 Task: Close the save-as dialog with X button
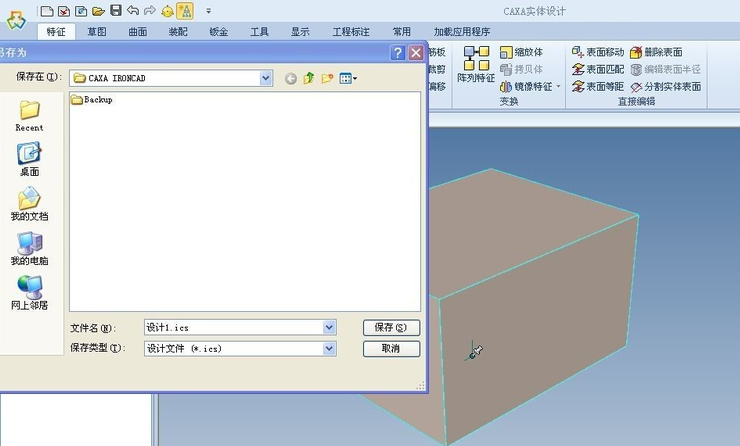click(416, 52)
